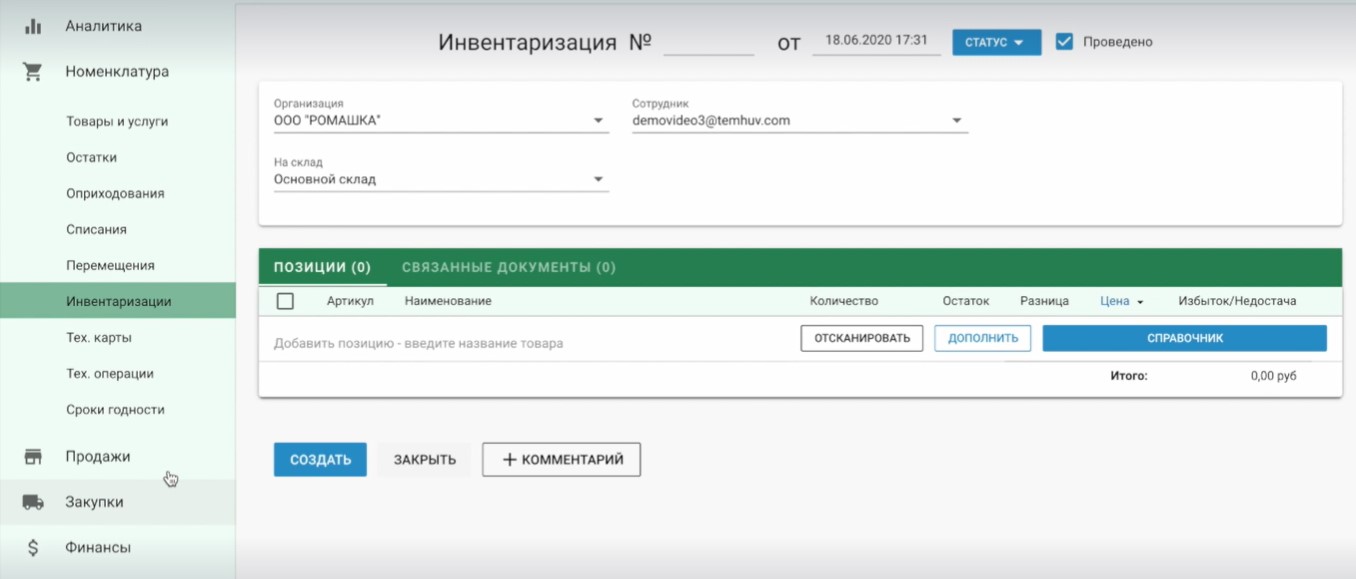Go to Оприходования in sidebar

(x=115, y=193)
